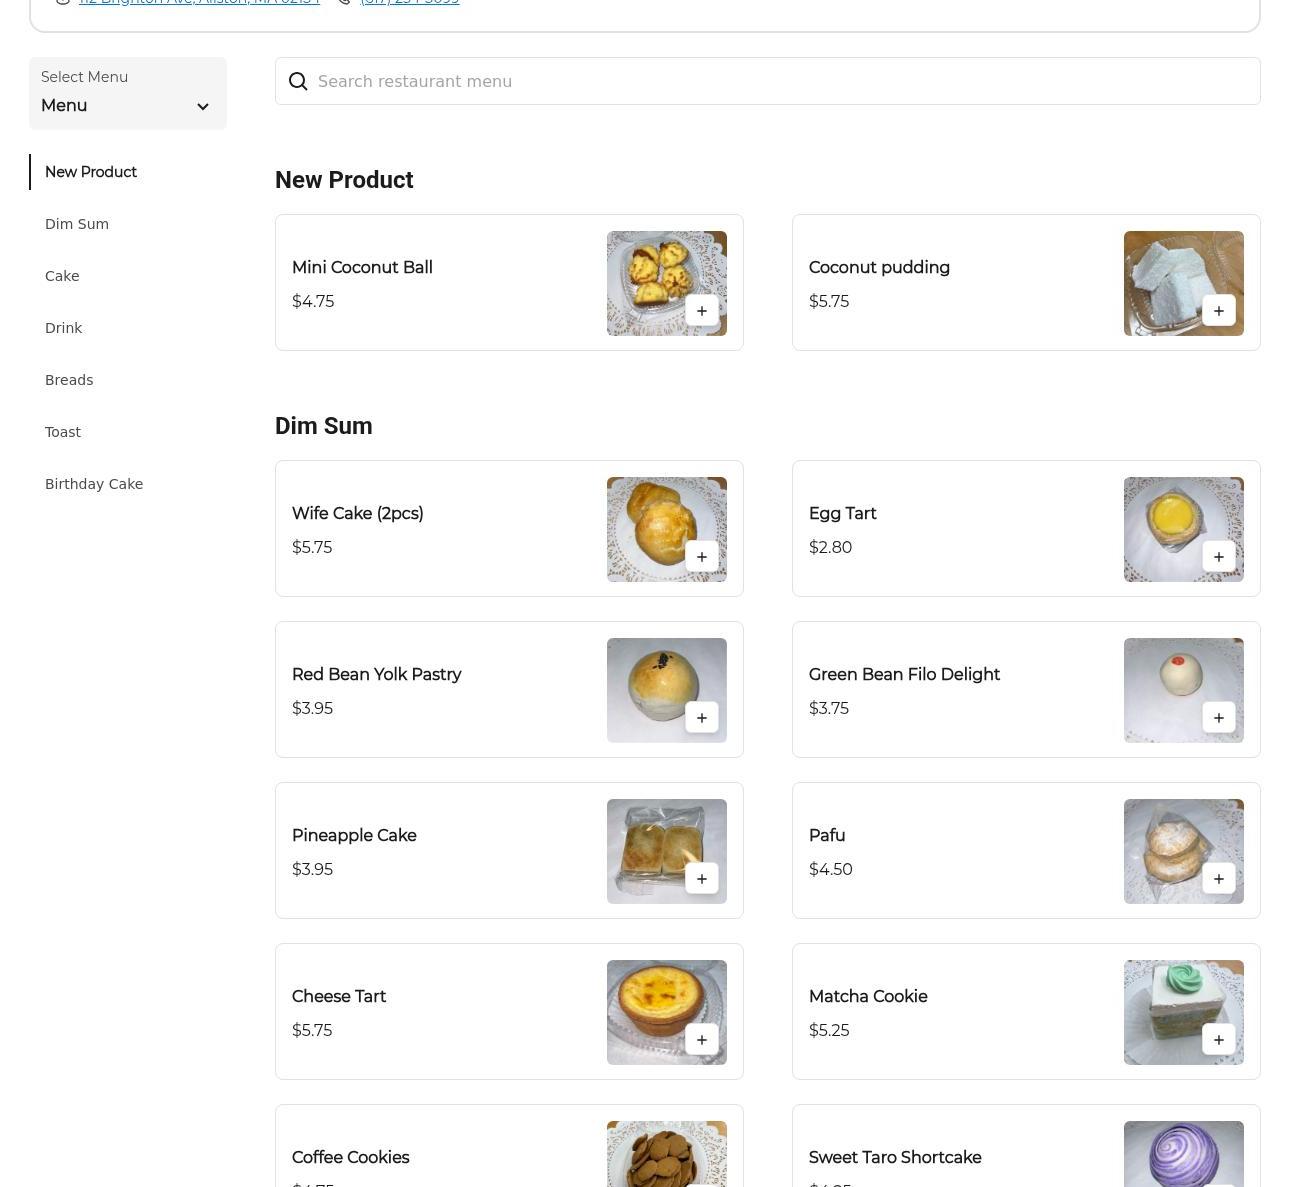Click plus icon for Red Bean Yolk Pastry

click(701, 718)
